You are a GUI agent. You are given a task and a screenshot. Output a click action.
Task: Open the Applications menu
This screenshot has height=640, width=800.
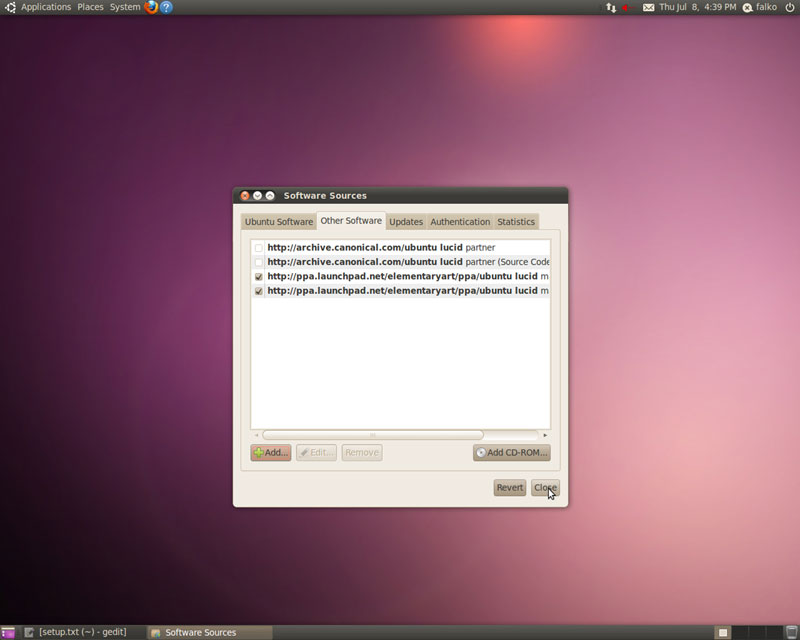(x=46, y=7)
